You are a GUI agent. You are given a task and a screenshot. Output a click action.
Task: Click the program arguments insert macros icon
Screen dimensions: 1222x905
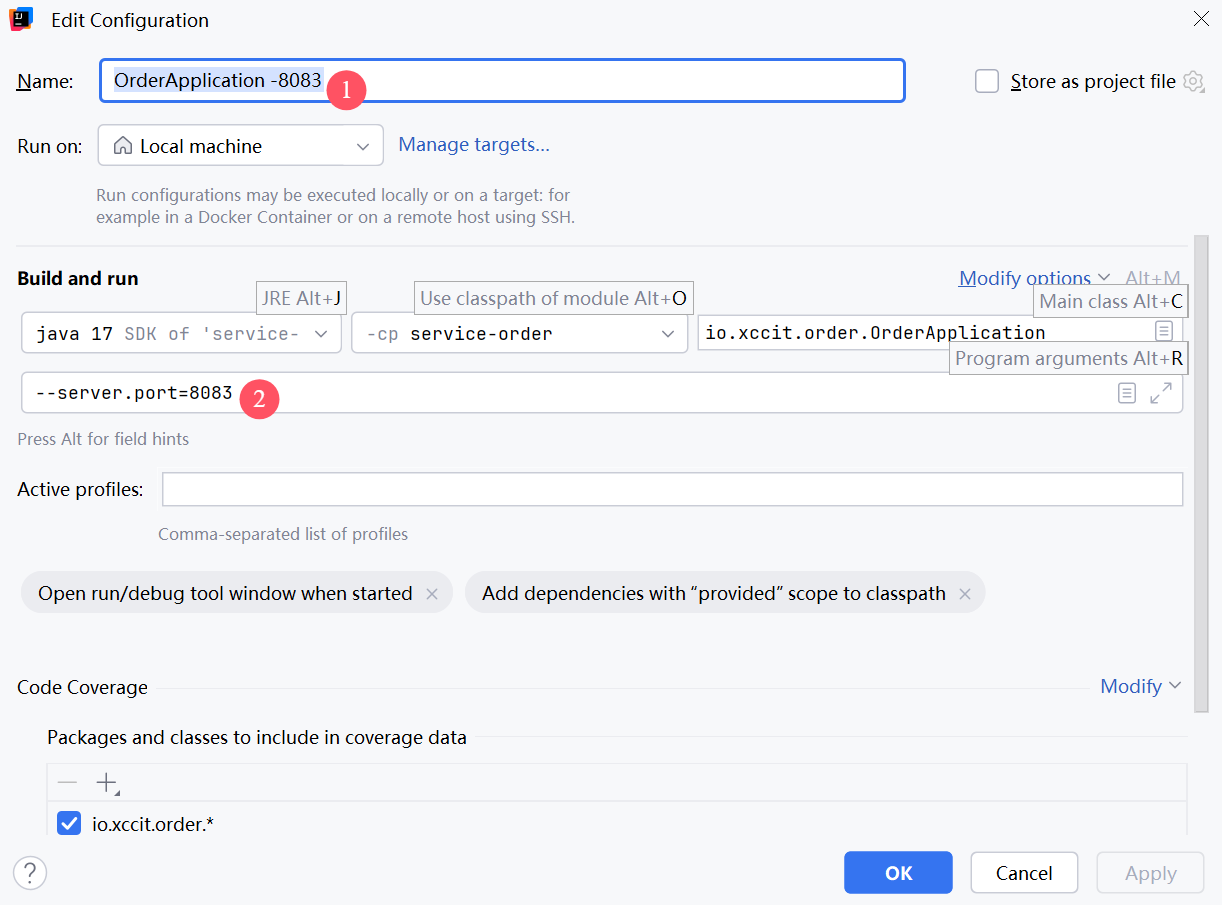coord(1127,393)
